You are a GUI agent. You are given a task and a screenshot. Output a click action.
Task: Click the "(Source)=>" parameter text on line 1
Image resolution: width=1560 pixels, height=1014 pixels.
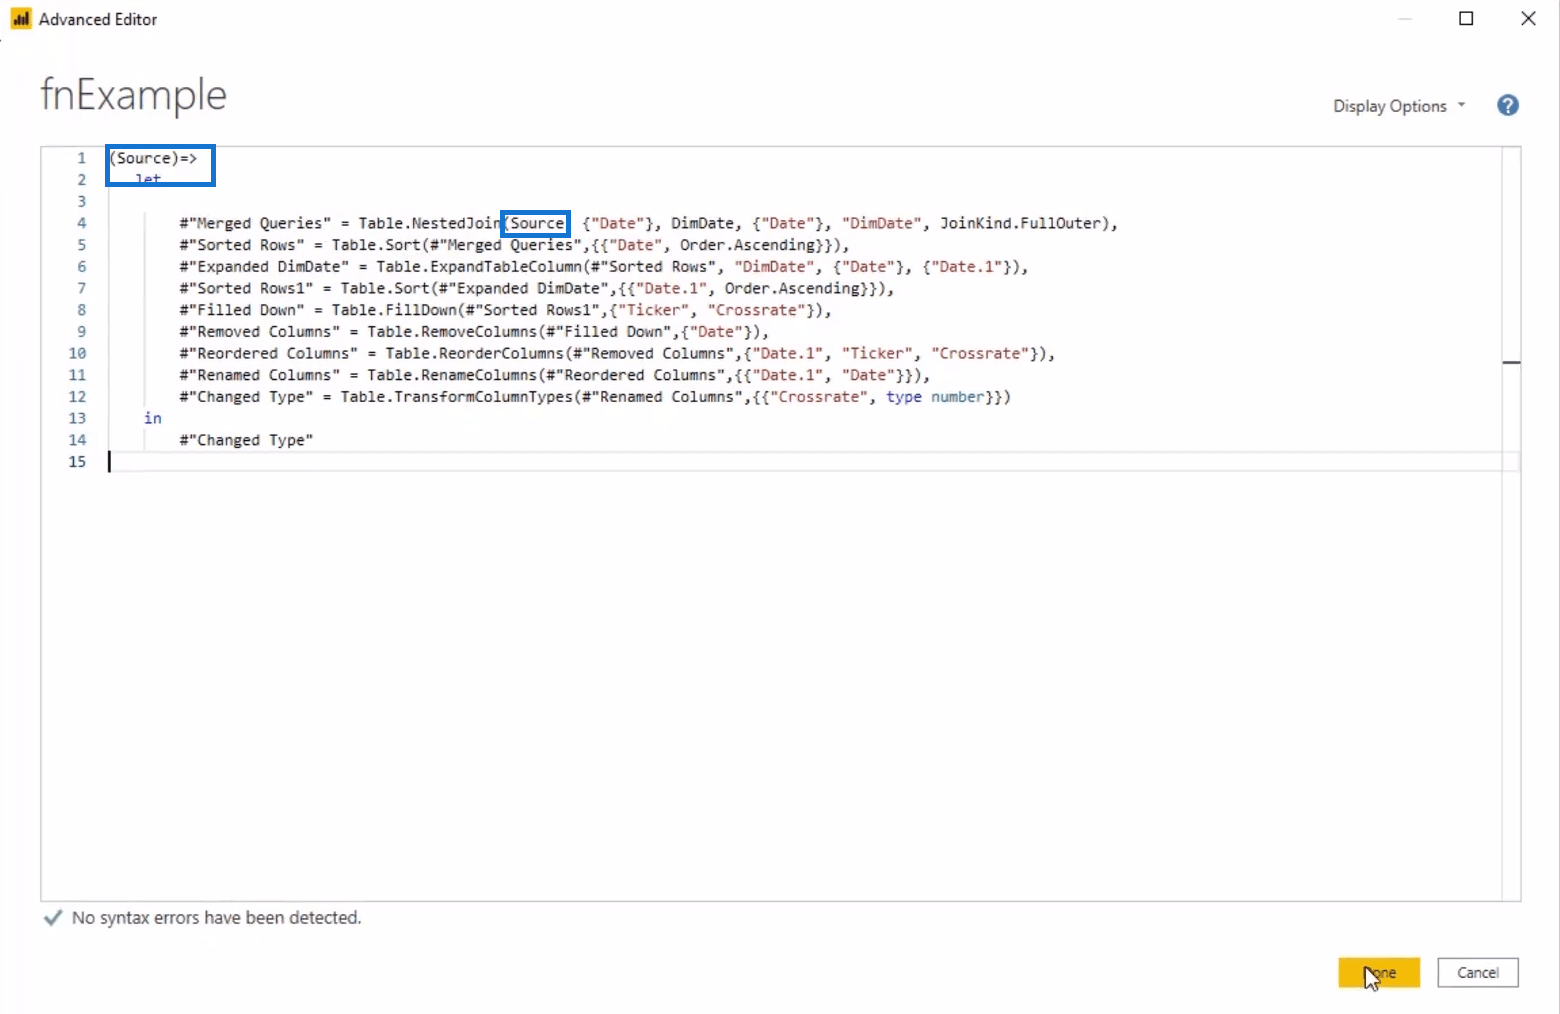click(x=153, y=158)
